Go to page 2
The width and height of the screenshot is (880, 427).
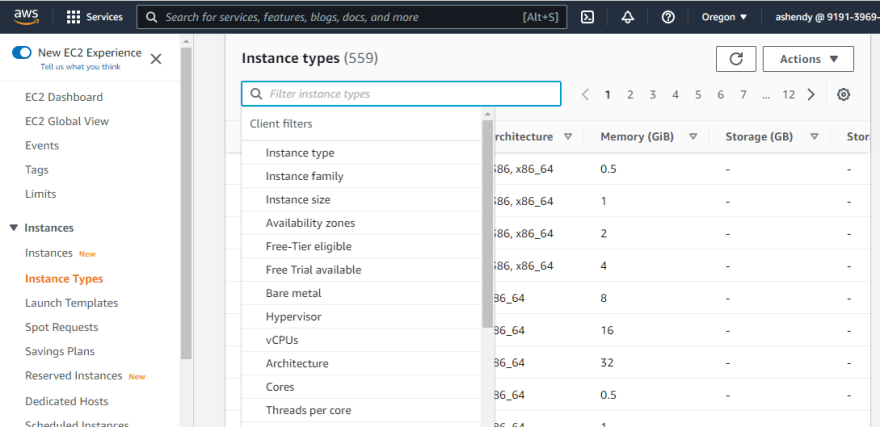(630, 95)
